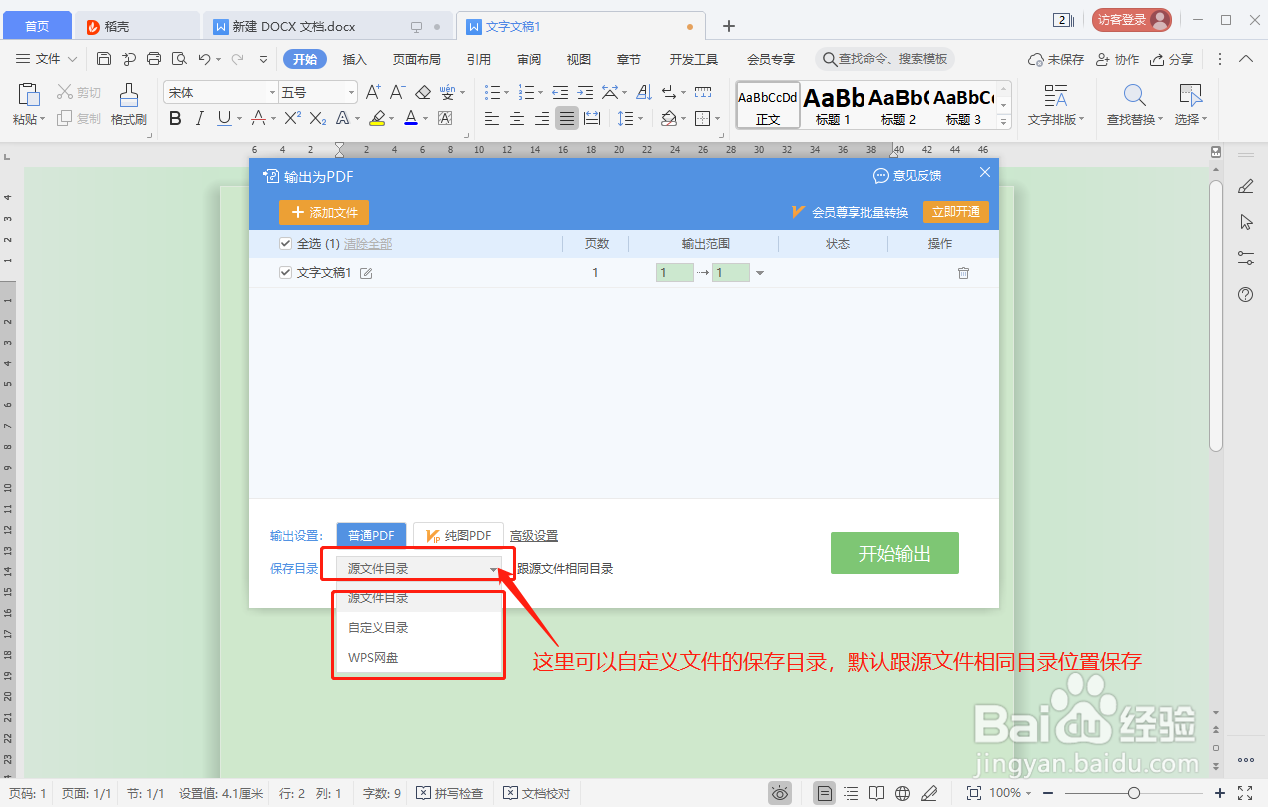
Task: Select the Format Painter tool
Action: coord(128,105)
